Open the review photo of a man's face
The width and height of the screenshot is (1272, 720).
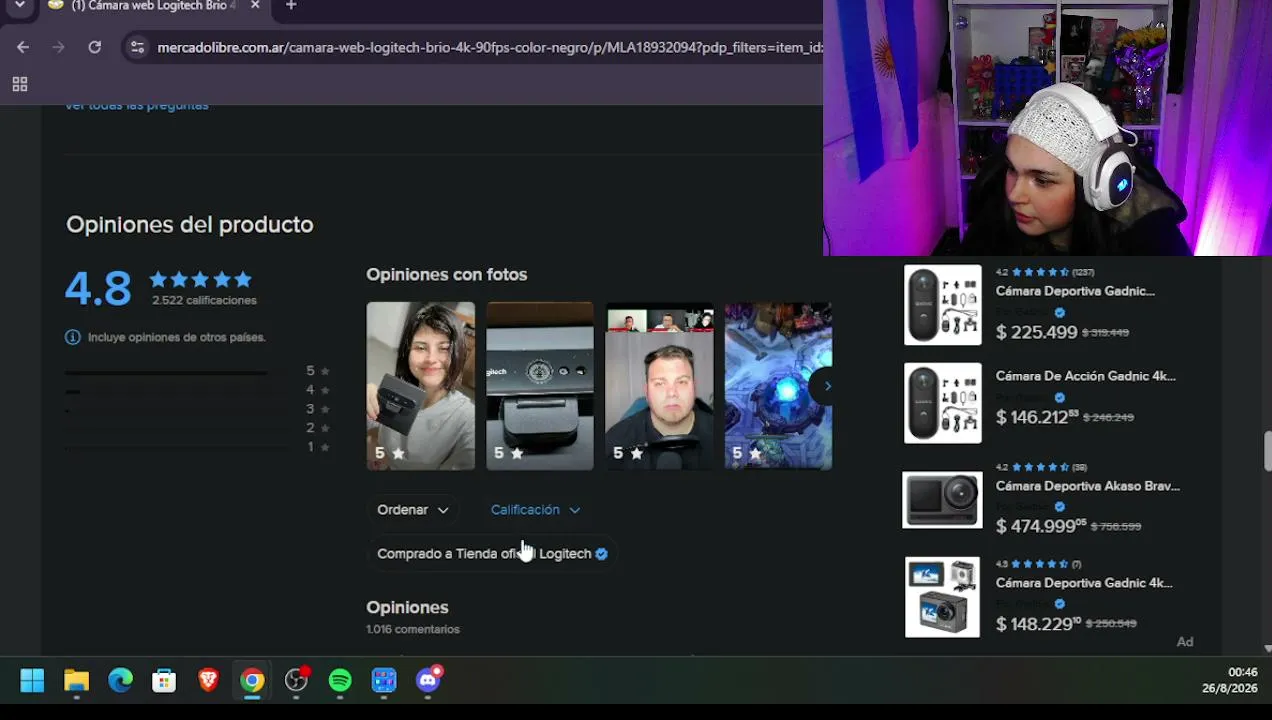pos(659,386)
